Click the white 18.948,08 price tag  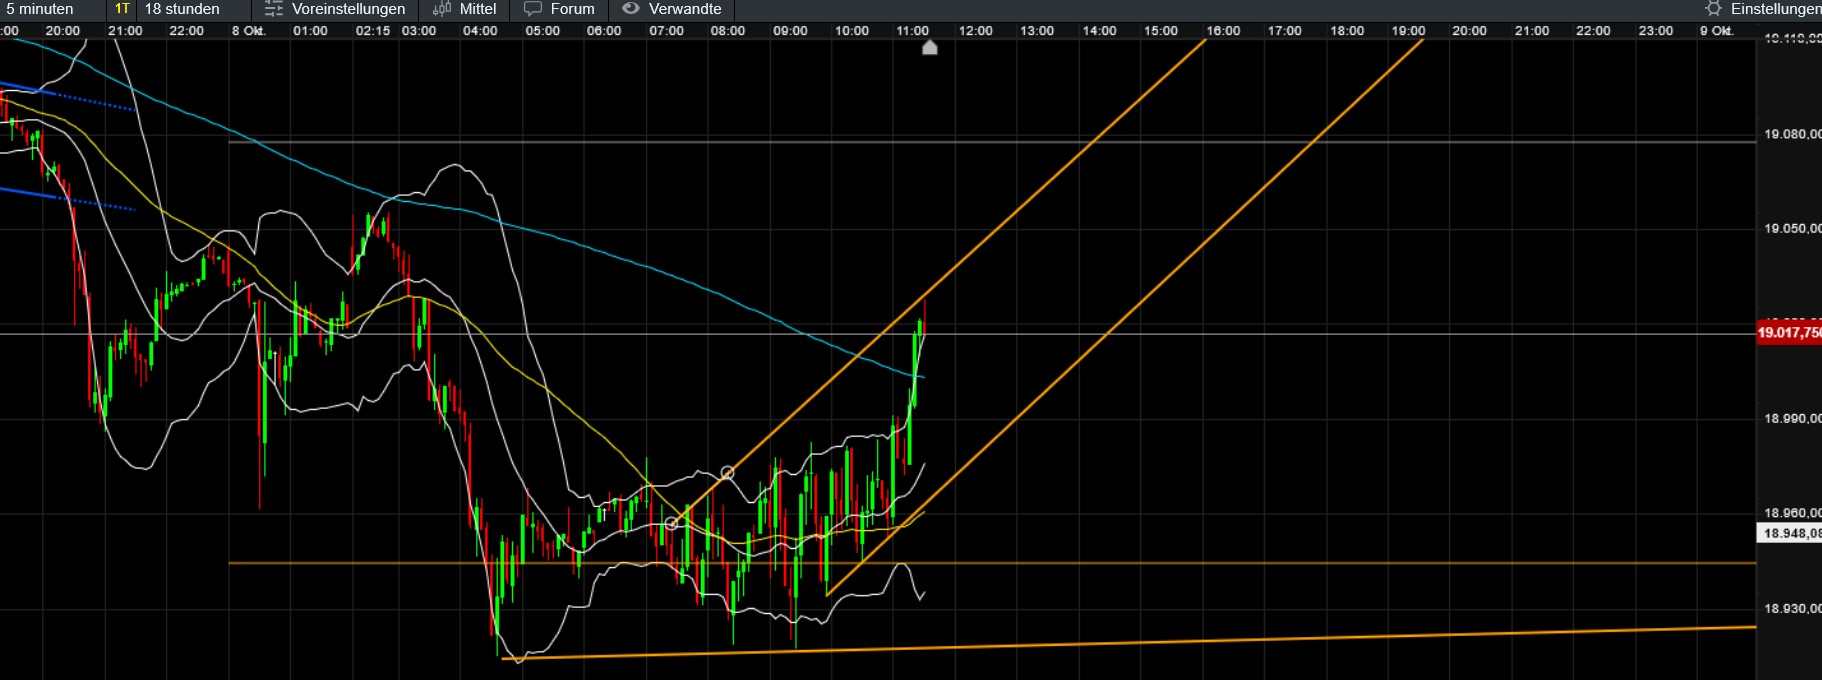[x=1789, y=533]
